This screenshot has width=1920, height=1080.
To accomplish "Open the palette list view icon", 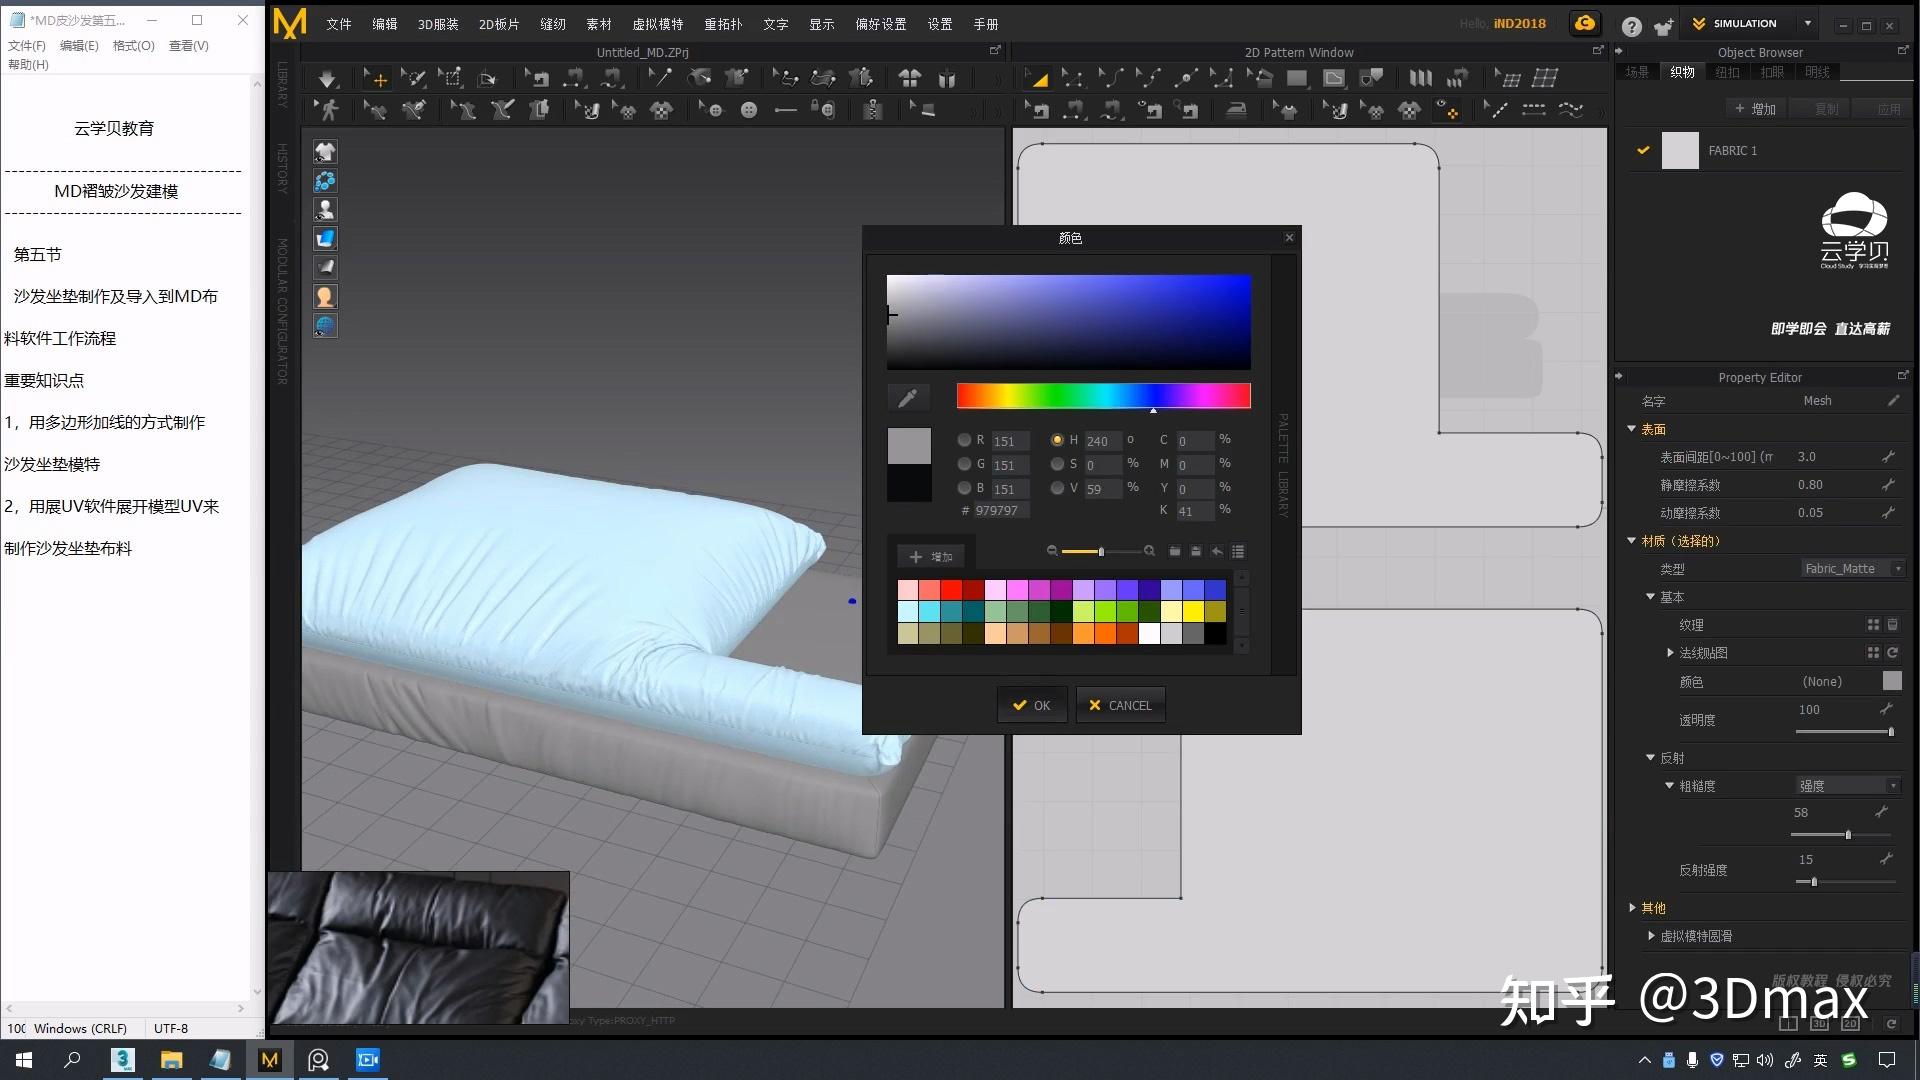I will (x=1238, y=551).
